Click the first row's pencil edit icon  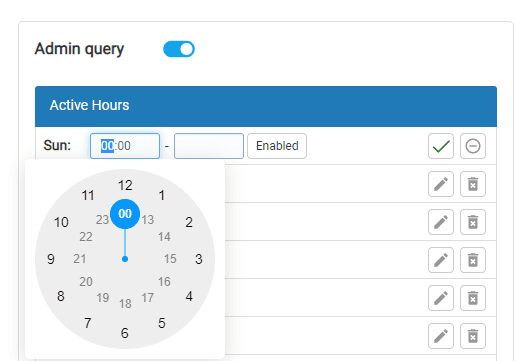point(441,184)
